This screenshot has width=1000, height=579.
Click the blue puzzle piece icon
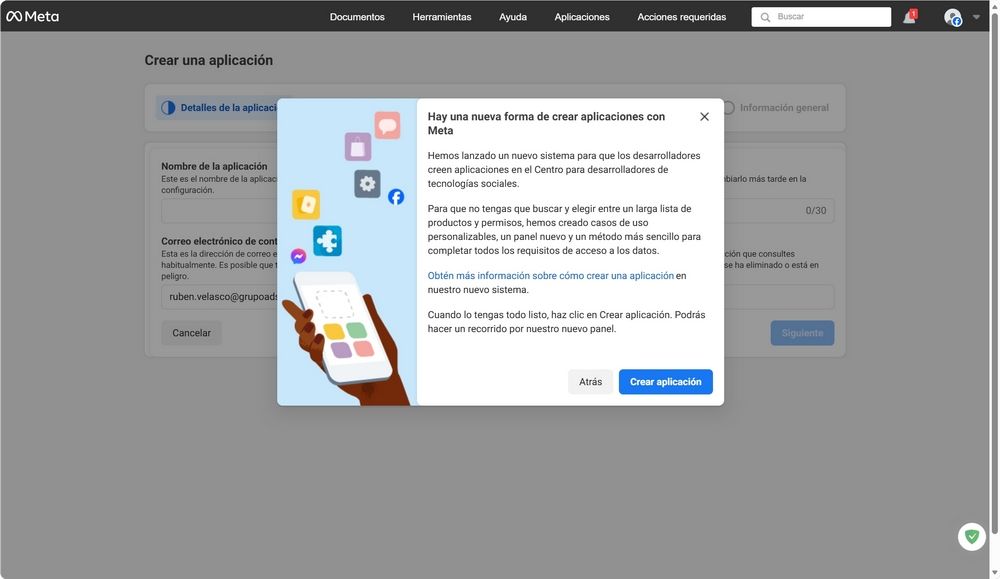(x=328, y=240)
